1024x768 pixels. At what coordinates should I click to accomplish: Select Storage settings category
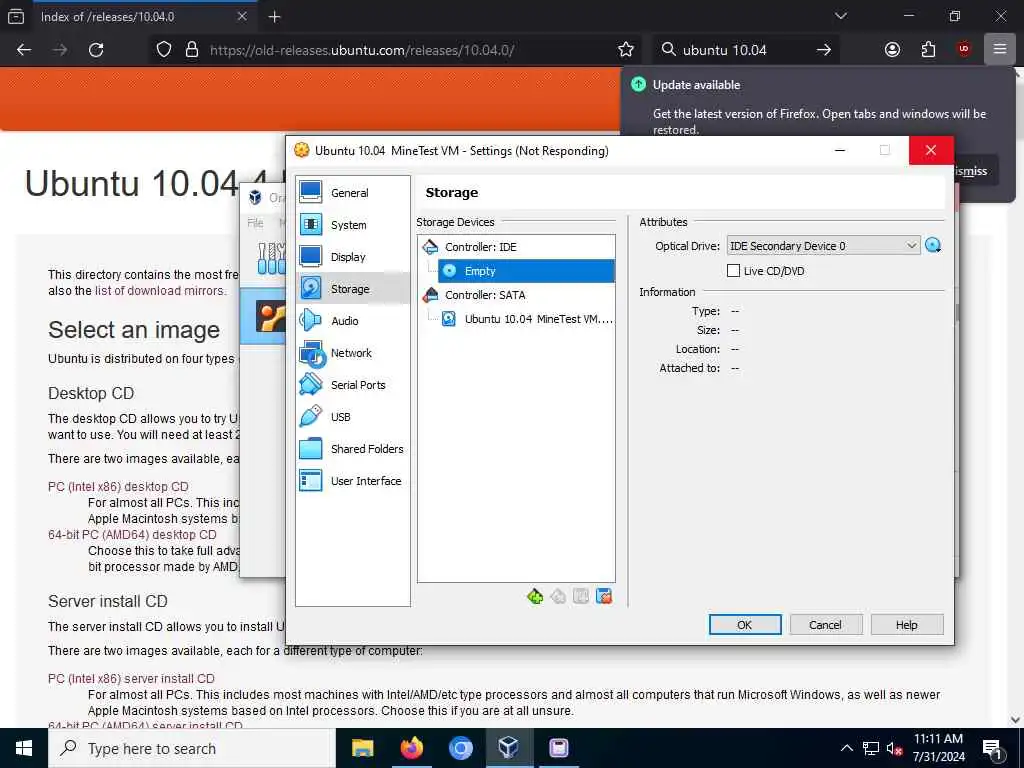click(x=353, y=289)
